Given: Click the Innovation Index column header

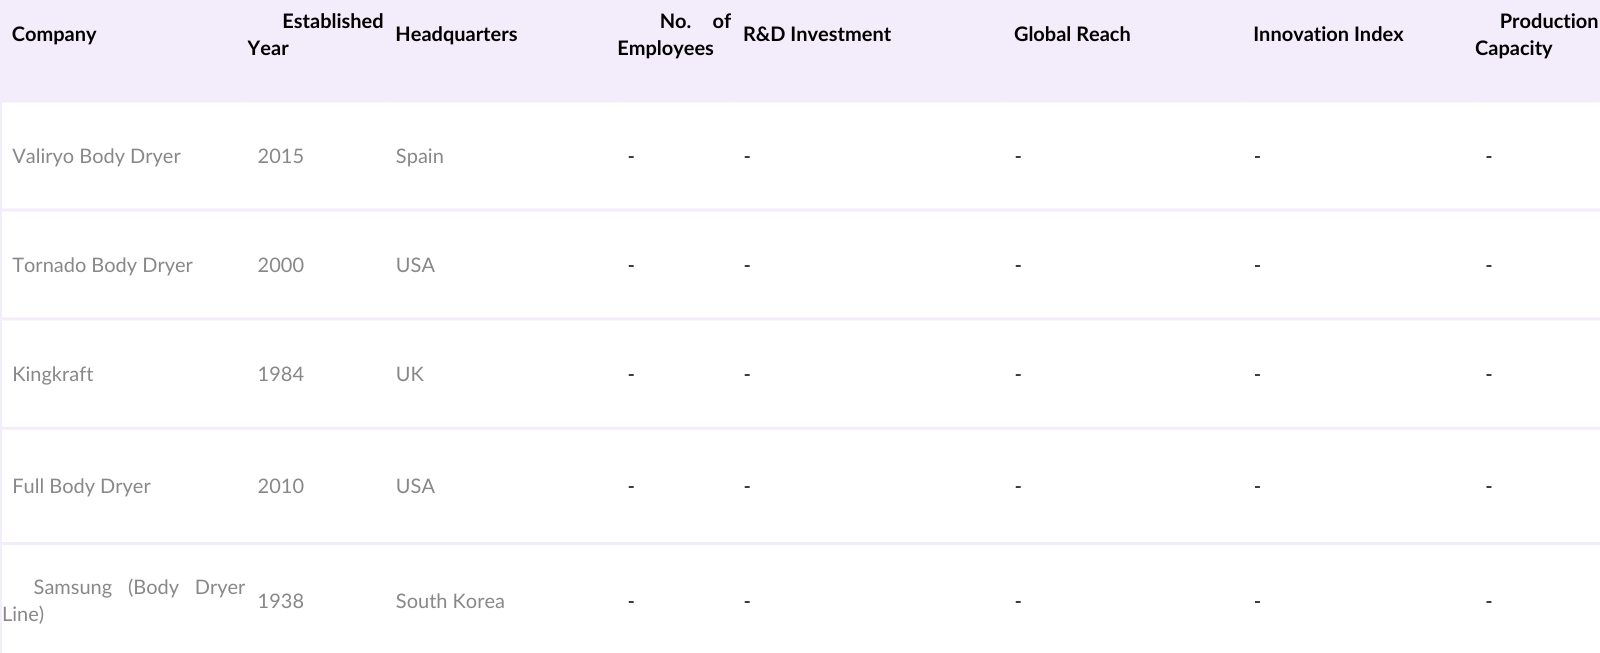Looking at the screenshot, I should [1328, 34].
